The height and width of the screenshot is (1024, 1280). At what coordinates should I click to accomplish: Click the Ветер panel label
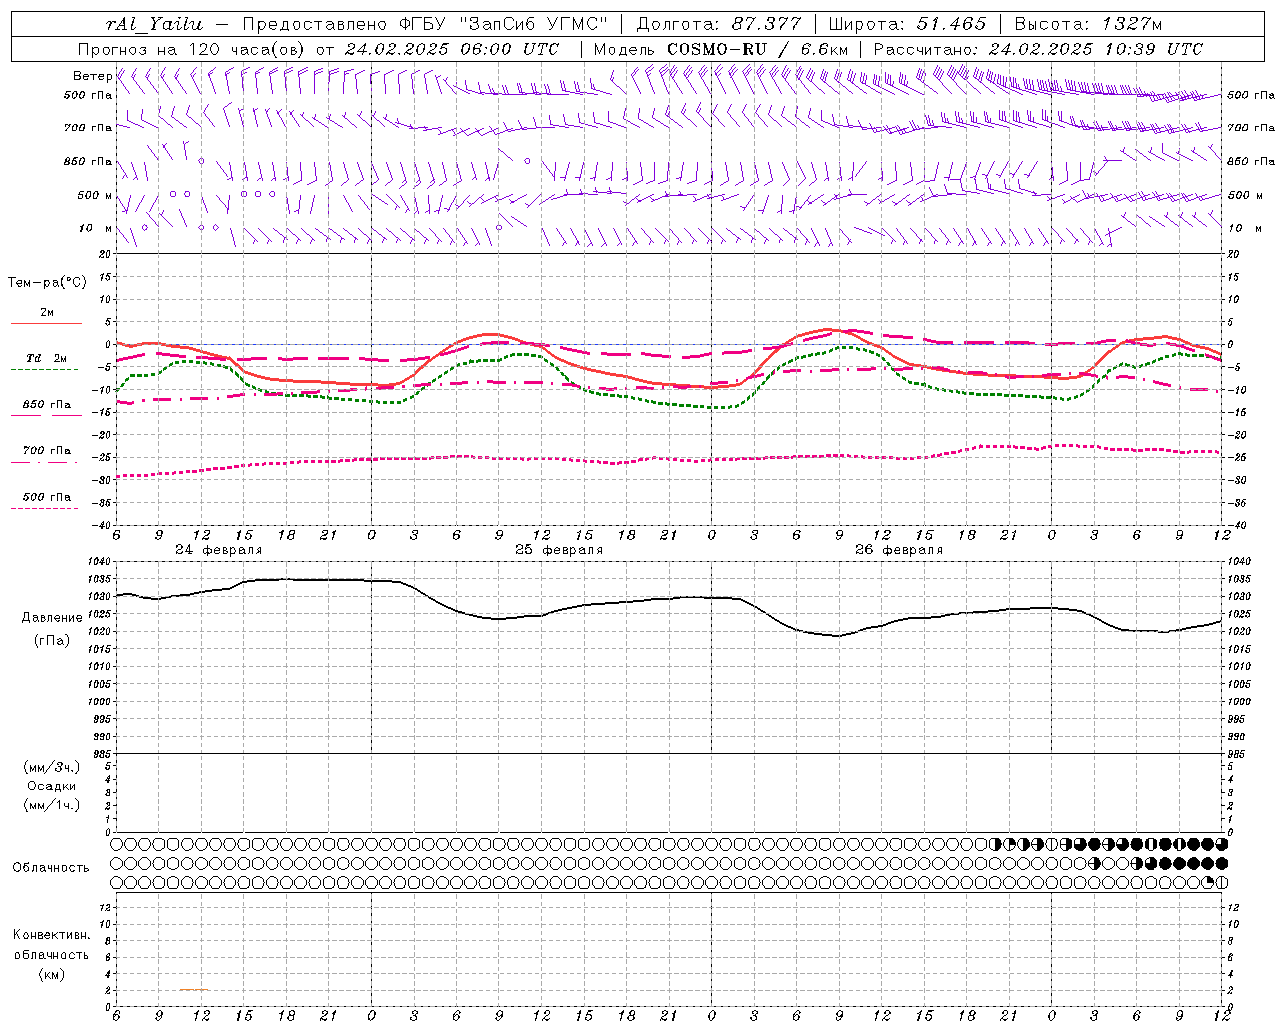[92, 76]
